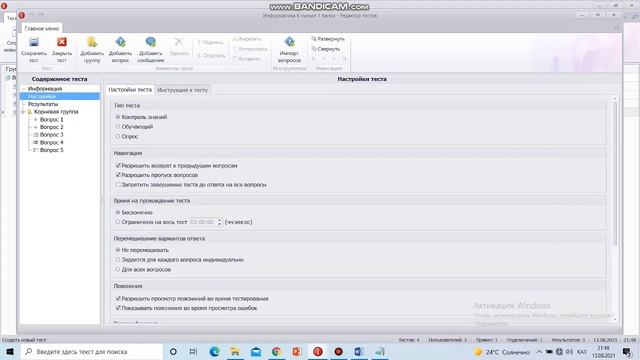Select Корневая группа in the tree

coord(56,111)
